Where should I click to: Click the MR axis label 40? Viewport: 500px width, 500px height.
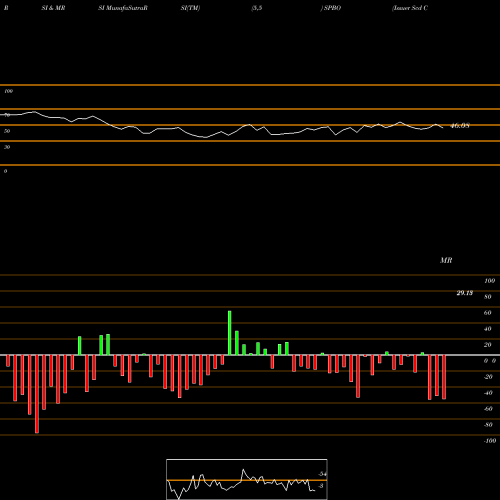click(488, 329)
